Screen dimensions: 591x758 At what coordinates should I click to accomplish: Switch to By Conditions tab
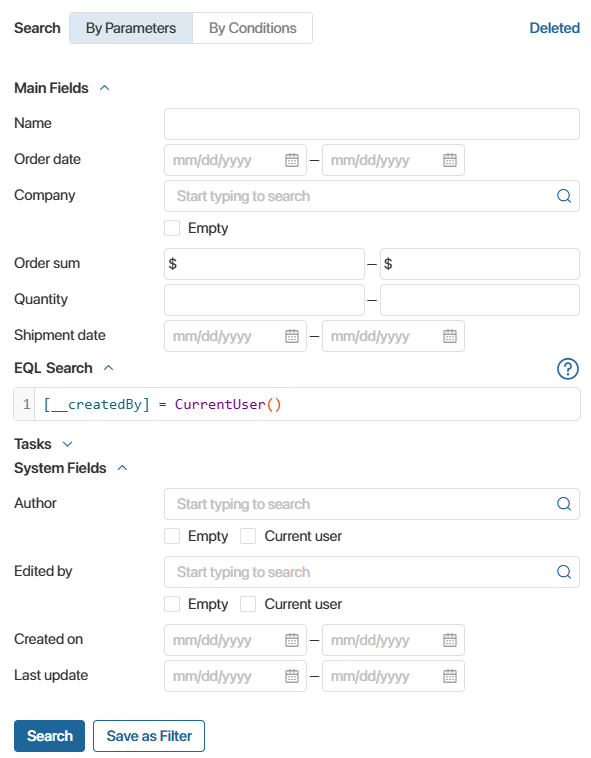coord(252,28)
